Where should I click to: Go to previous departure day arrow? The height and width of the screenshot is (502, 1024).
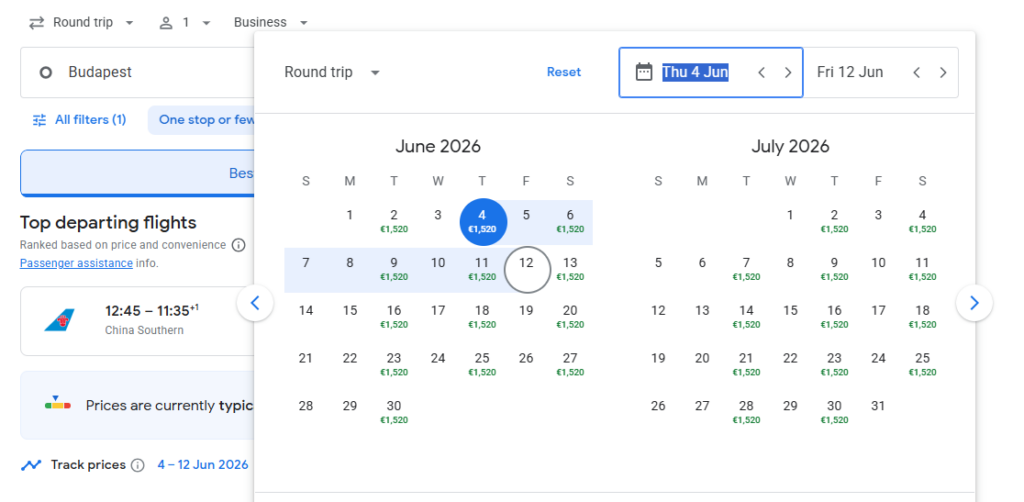(x=761, y=72)
